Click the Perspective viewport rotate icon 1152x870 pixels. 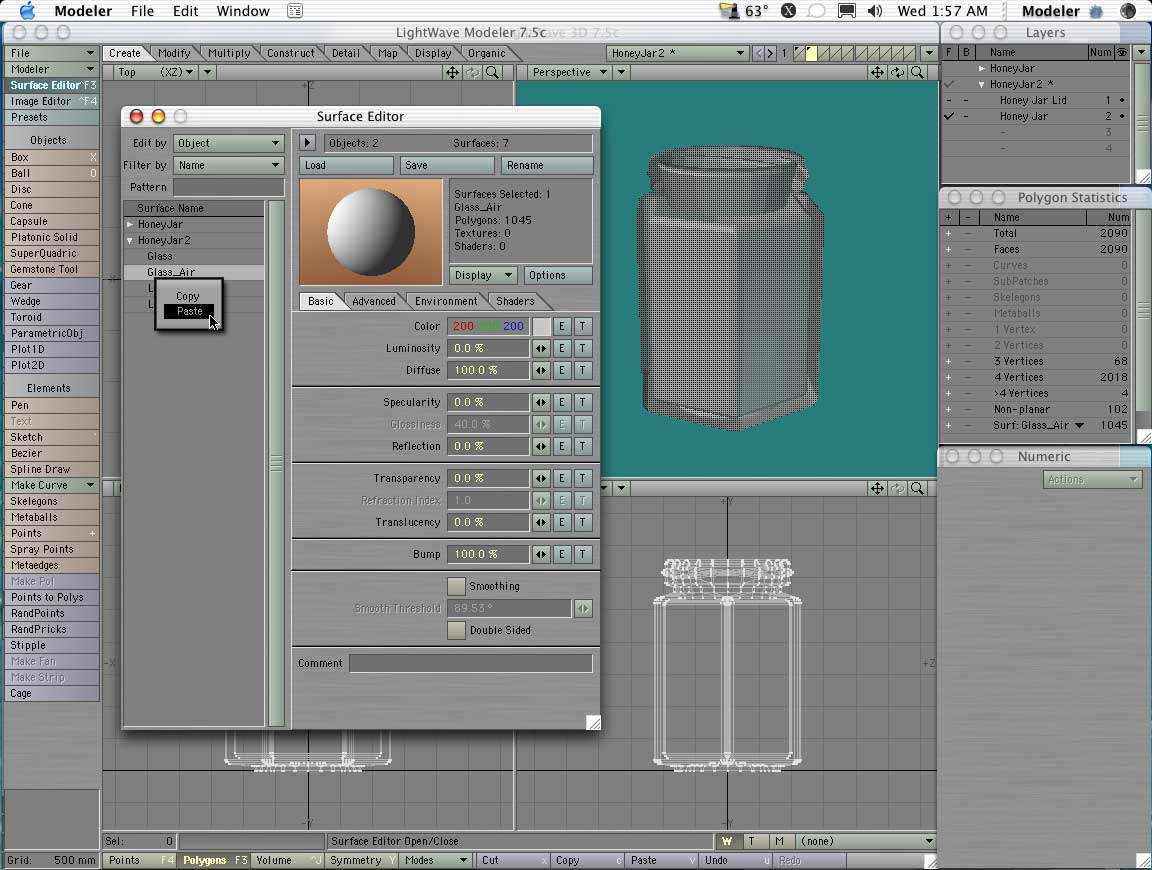coord(897,72)
